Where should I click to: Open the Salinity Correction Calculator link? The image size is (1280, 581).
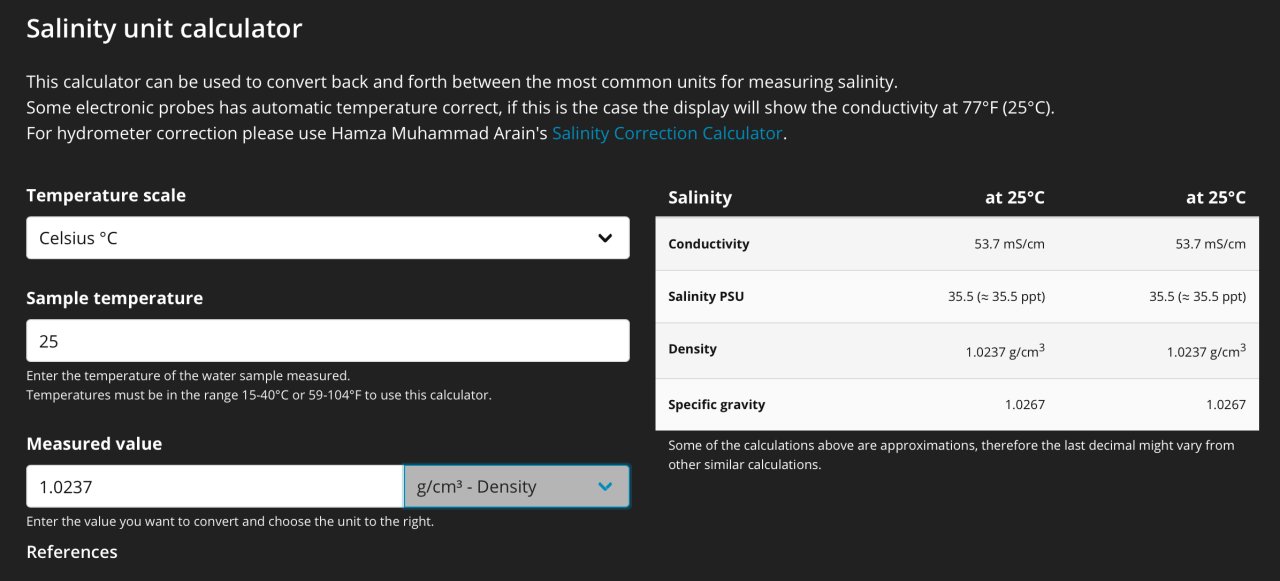[x=667, y=133]
